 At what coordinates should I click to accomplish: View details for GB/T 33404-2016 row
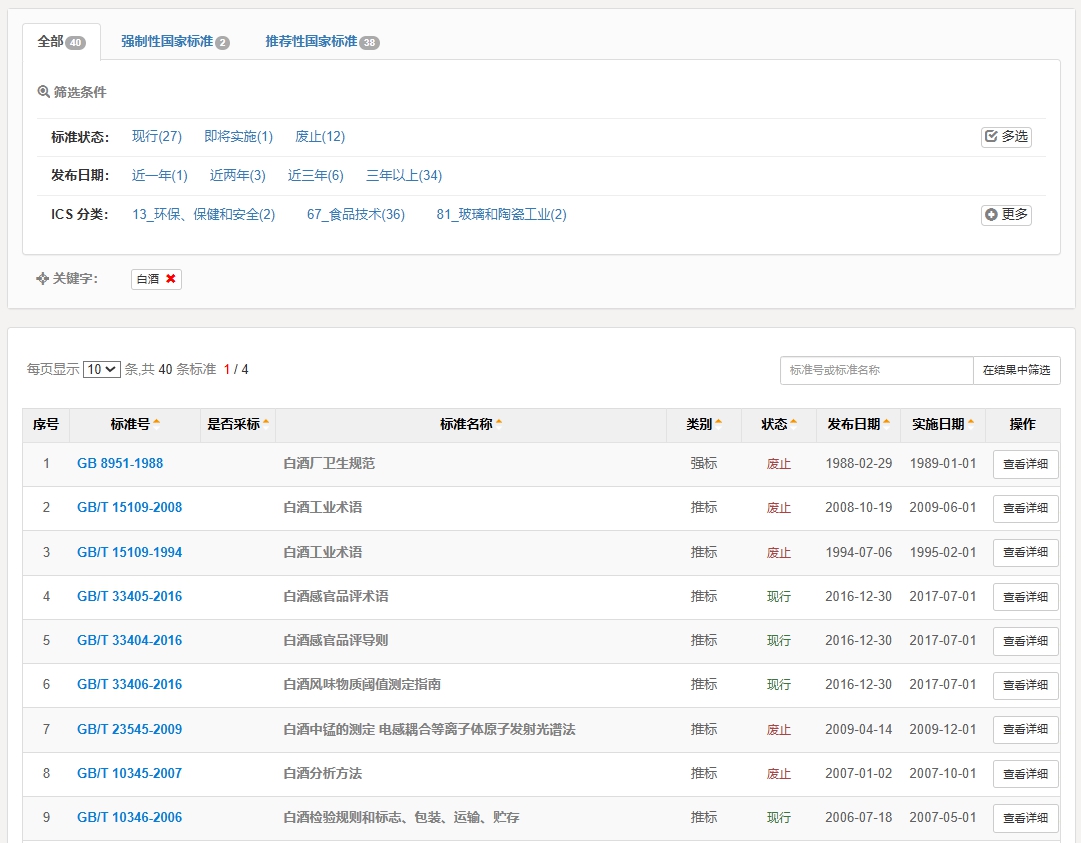pos(1025,641)
